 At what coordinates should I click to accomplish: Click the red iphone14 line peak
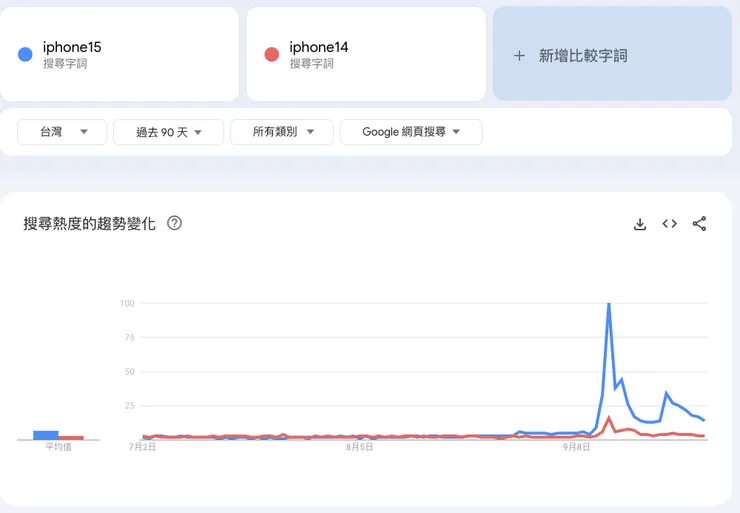click(x=609, y=417)
